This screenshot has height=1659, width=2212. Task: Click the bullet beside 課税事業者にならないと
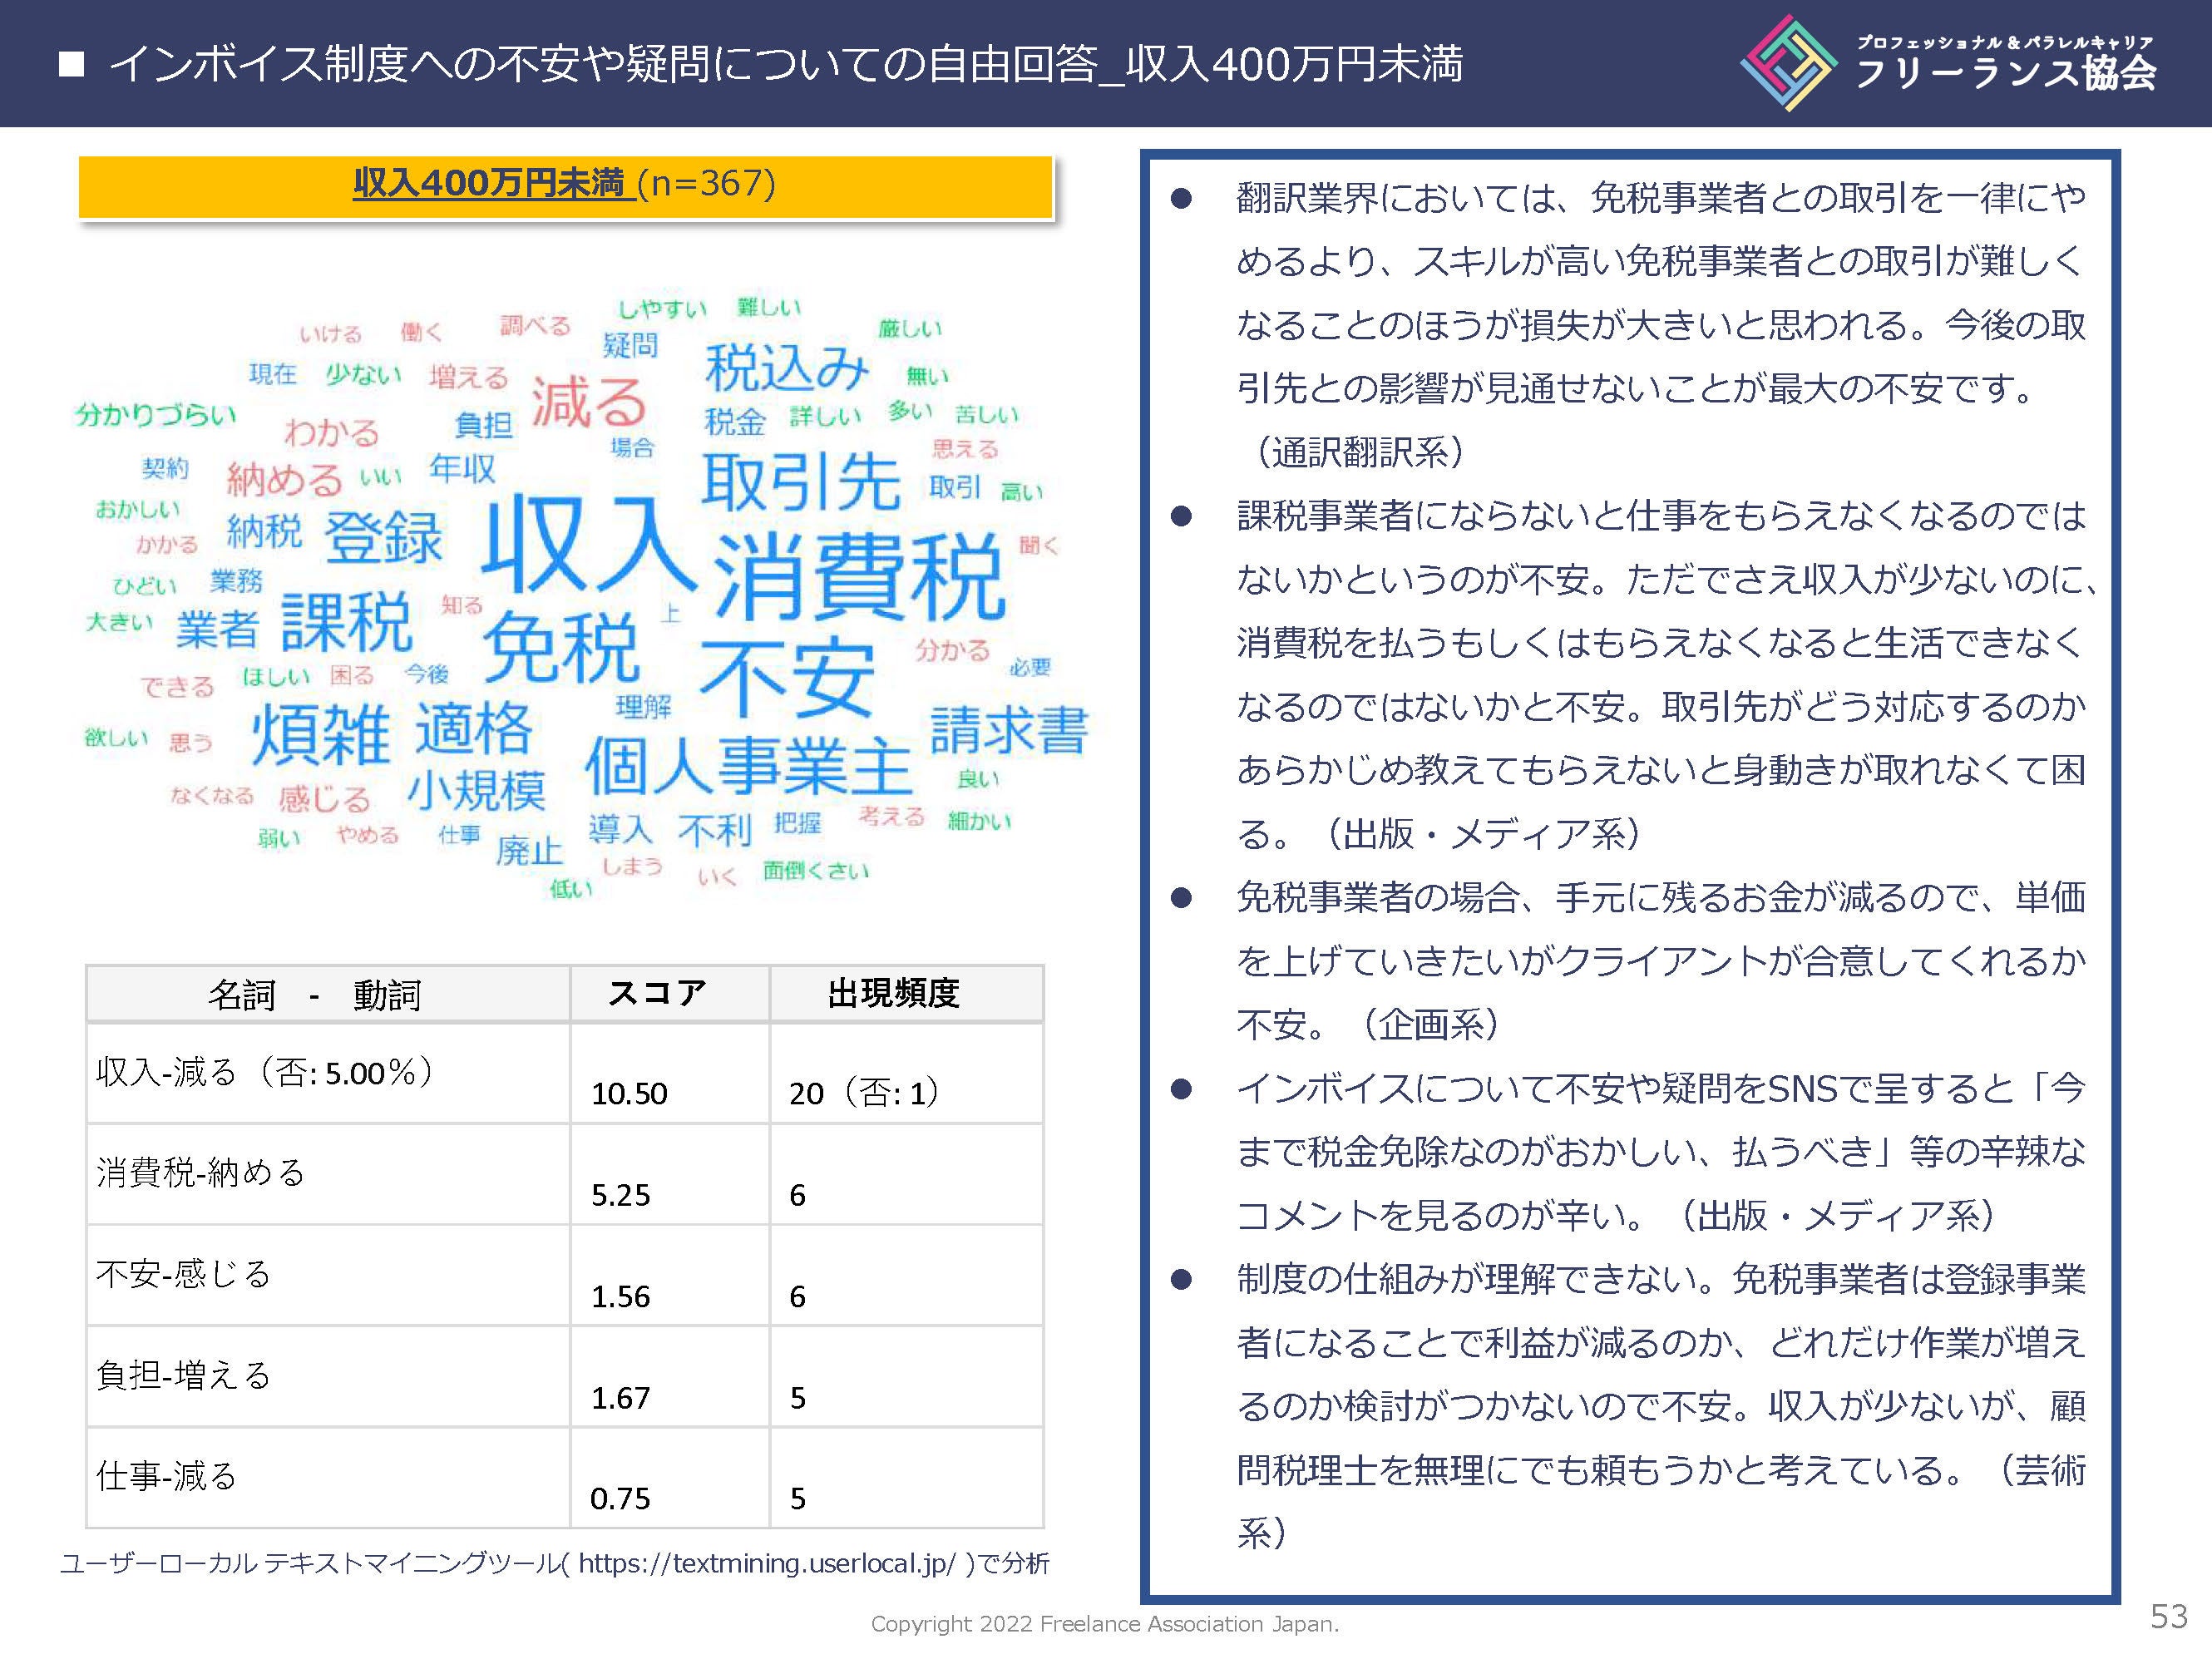point(1181,517)
